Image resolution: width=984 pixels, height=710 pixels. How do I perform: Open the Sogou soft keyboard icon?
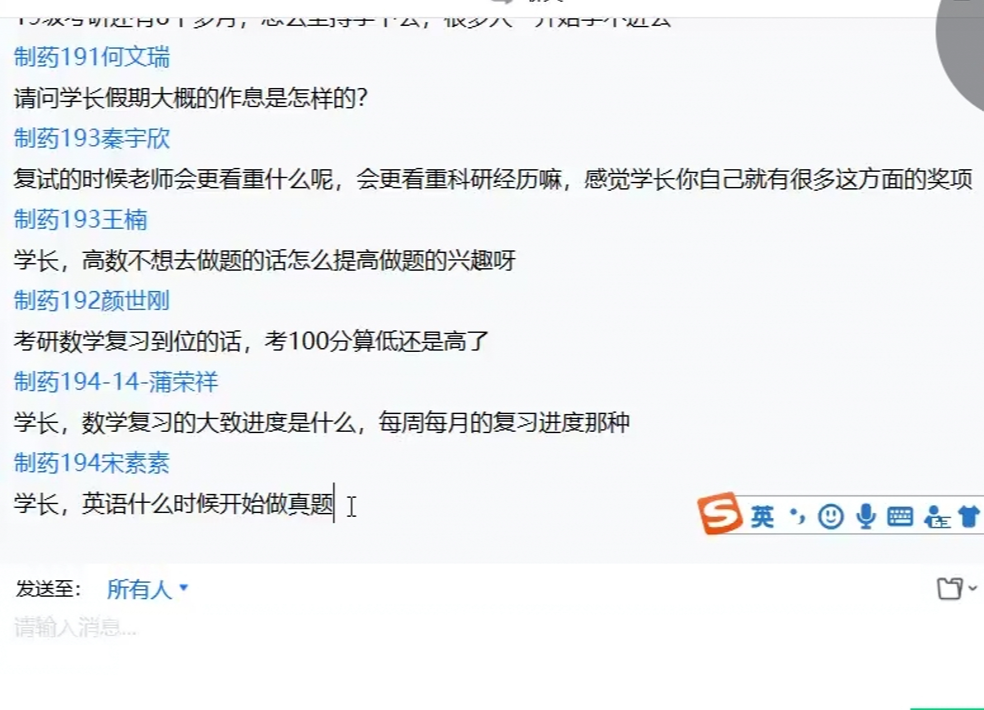click(x=900, y=517)
